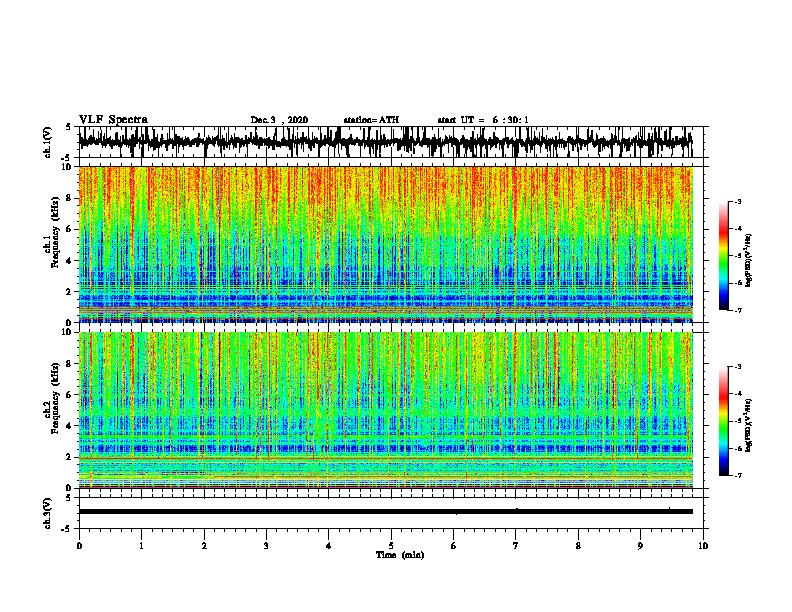Click the ch.2 "Frequency (kHz)" axis label
This screenshot has width=792, height=612.
[55, 398]
